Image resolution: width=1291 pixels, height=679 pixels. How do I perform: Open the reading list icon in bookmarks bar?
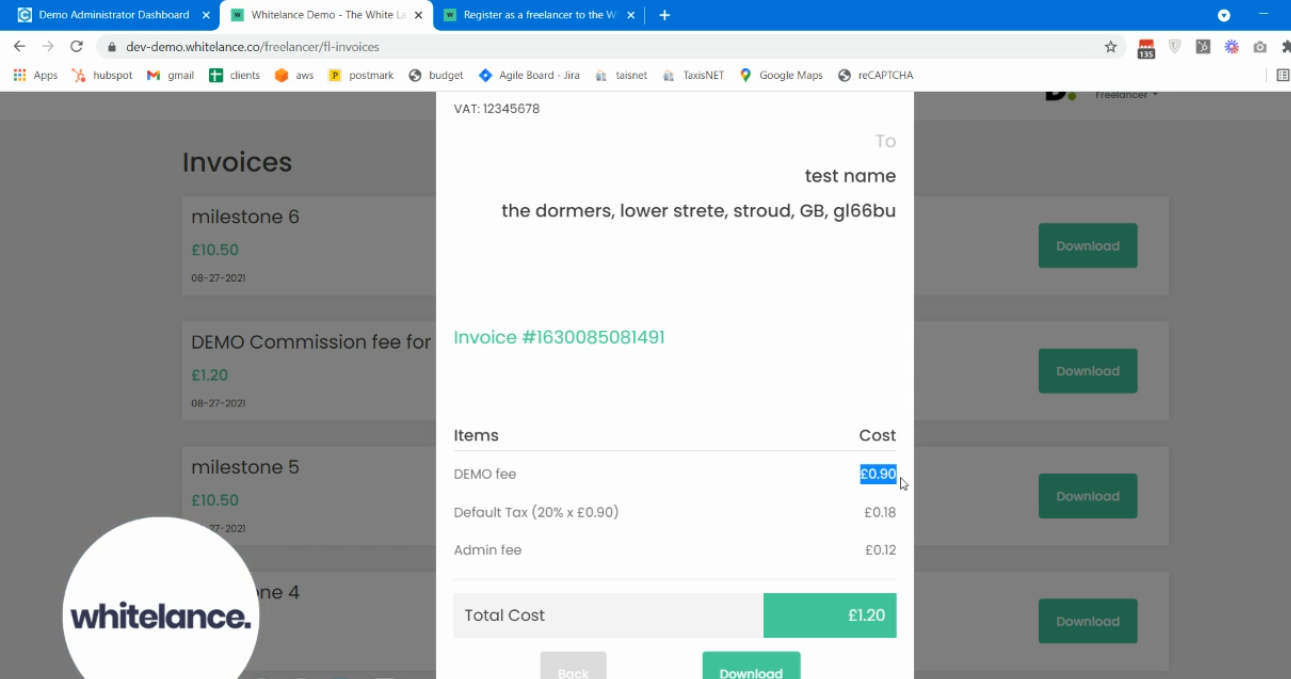pos(1283,75)
